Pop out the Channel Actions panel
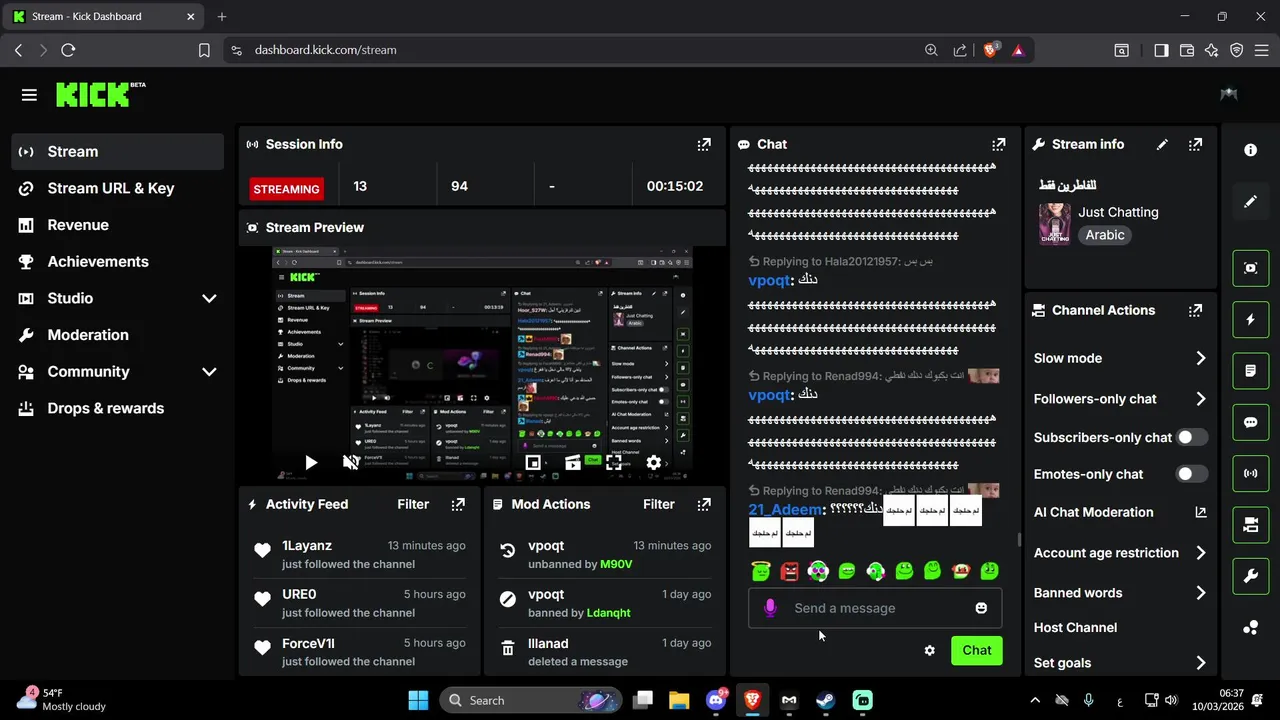Screen dimensions: 1280x720 pos(1195,310)
